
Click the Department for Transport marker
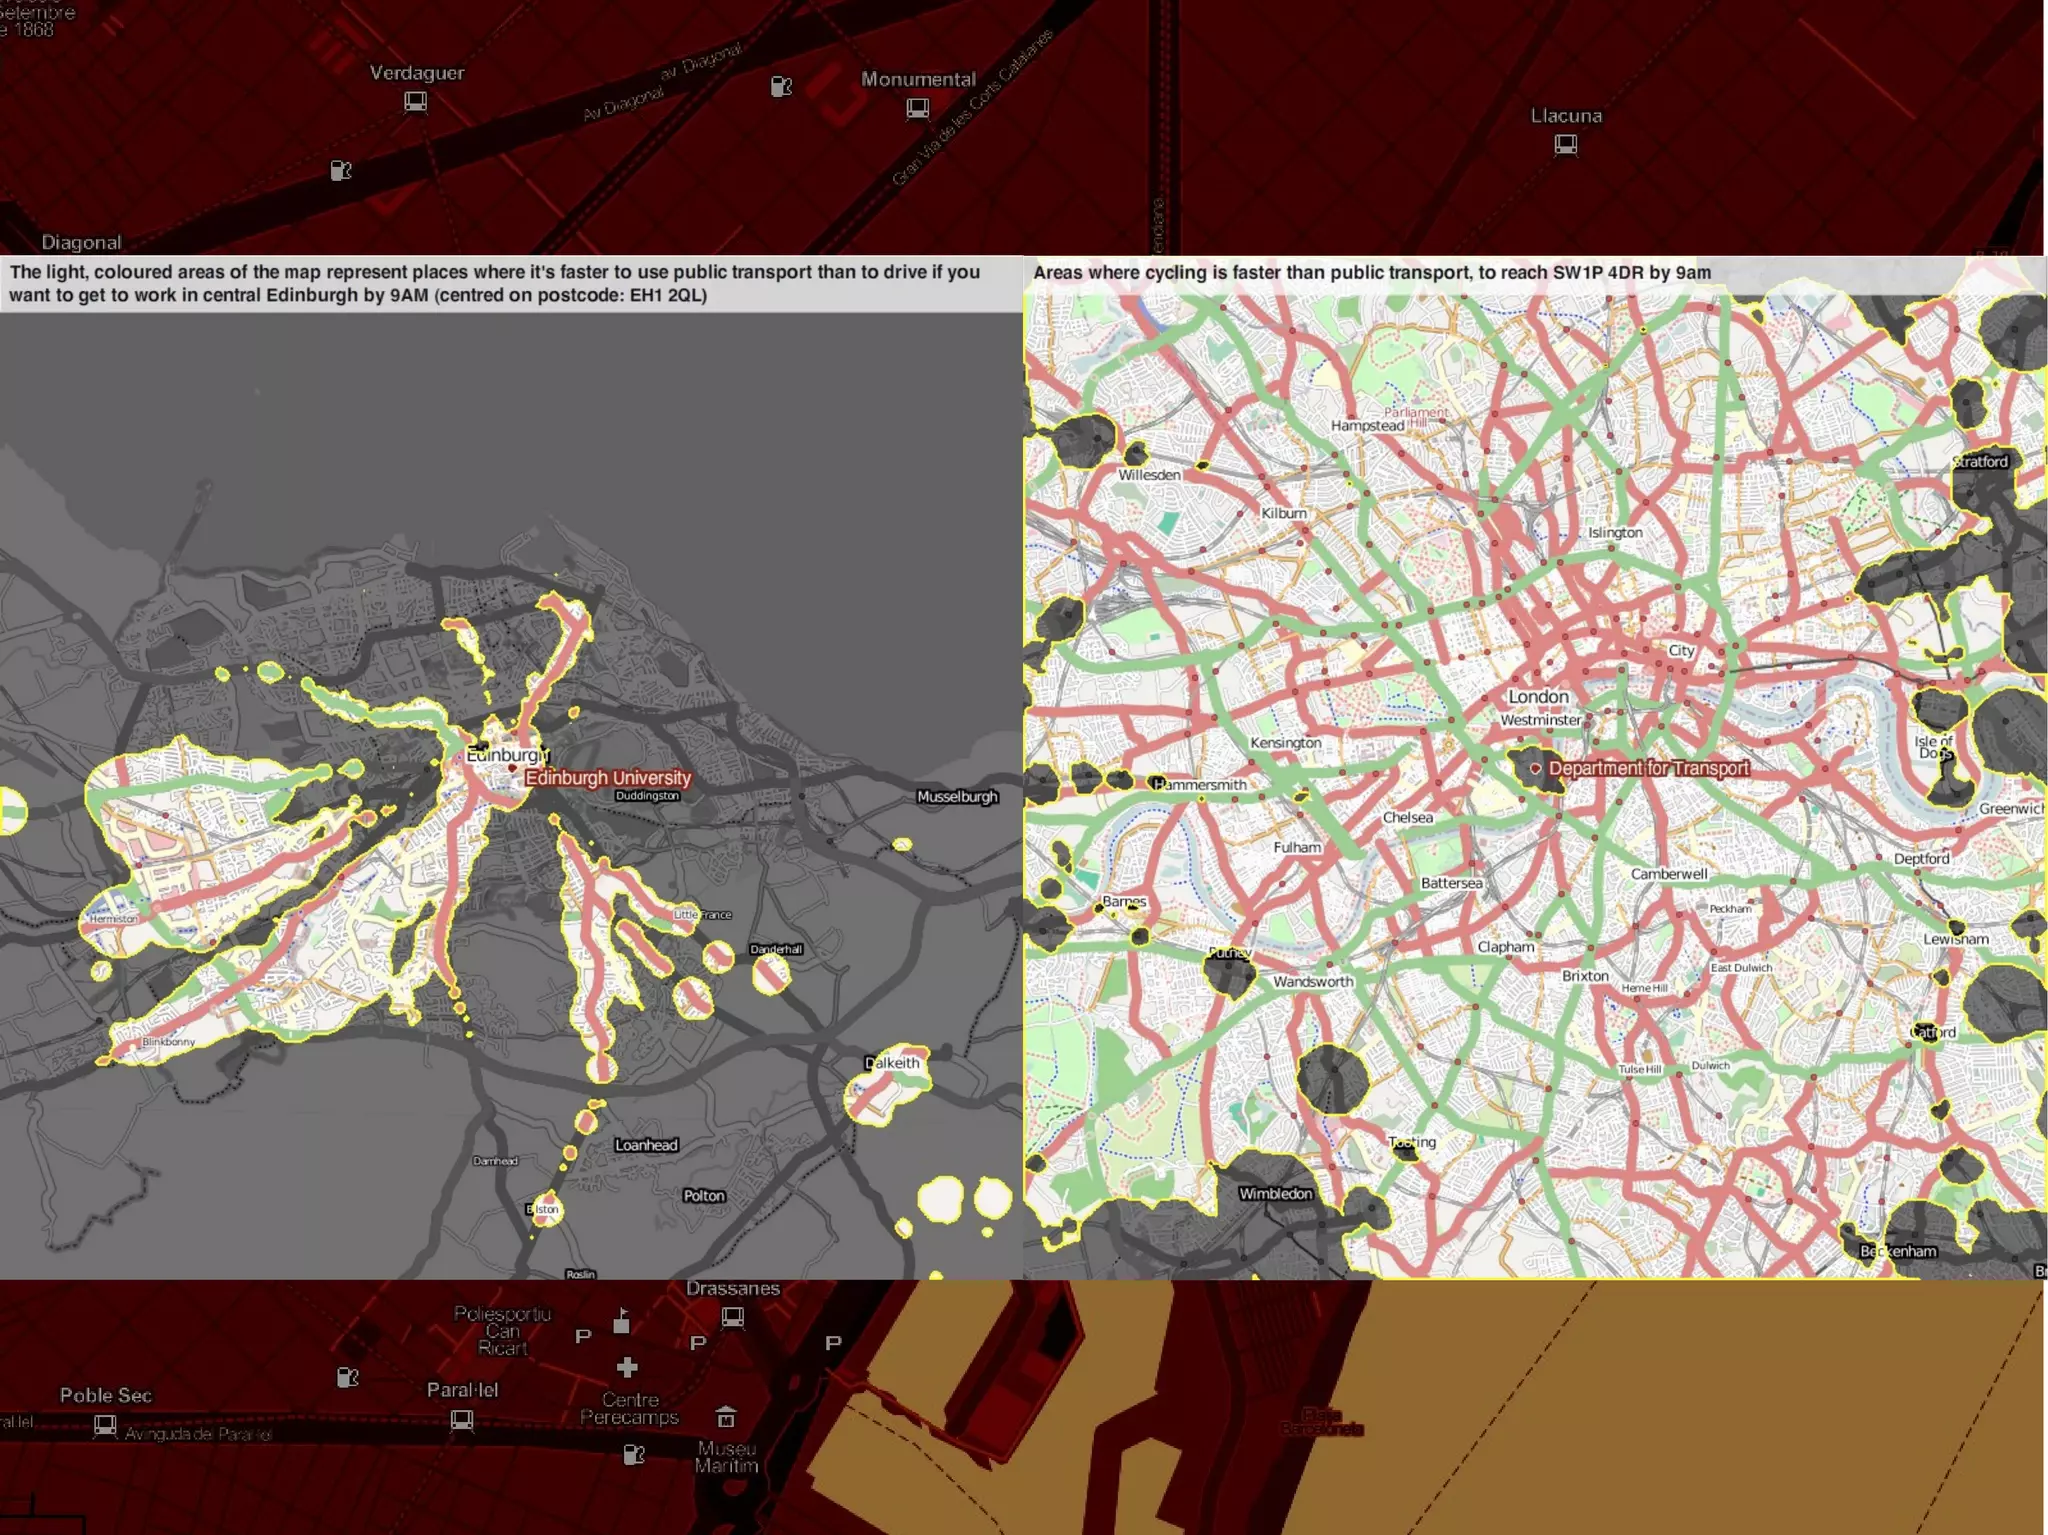pyautogui.click(x=1536, y=769)
